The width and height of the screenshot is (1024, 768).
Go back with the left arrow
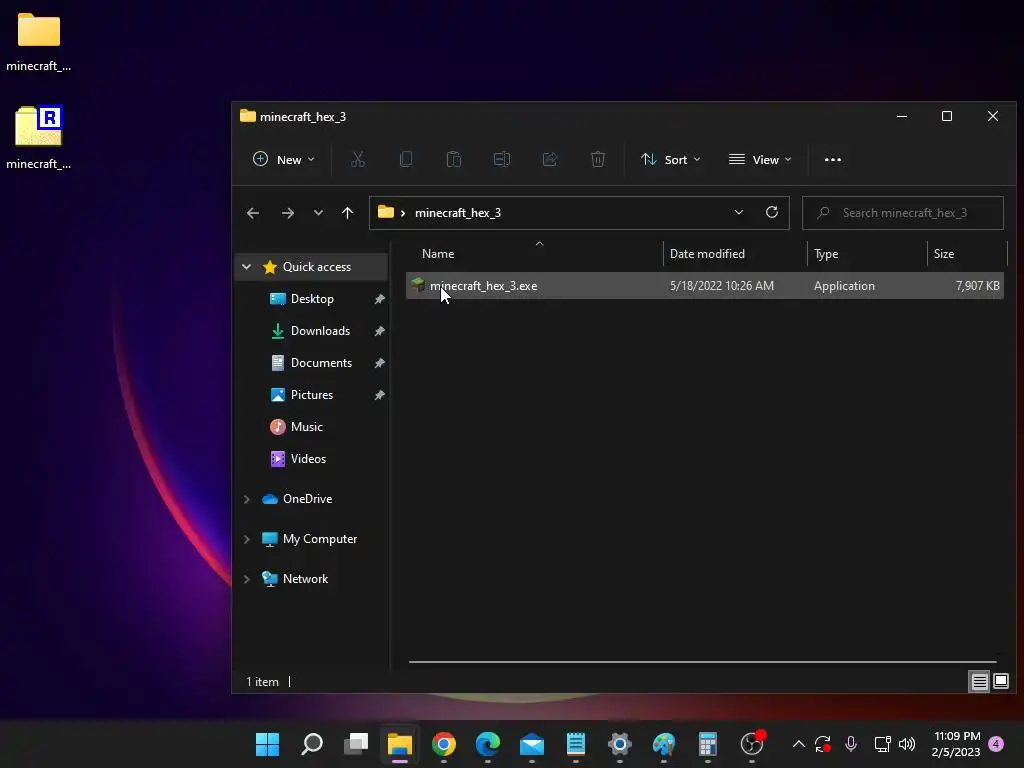(x=253, y=213)
